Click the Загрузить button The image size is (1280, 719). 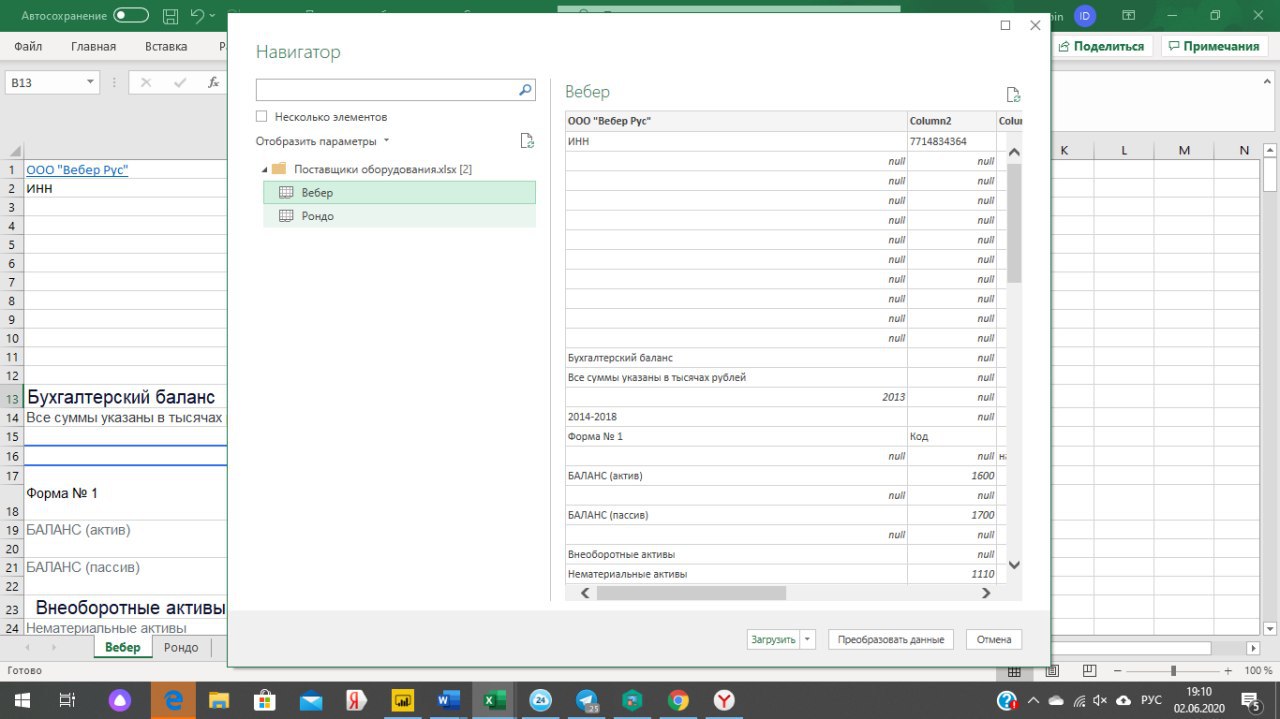pyautogui.click(x=773, y=640)
